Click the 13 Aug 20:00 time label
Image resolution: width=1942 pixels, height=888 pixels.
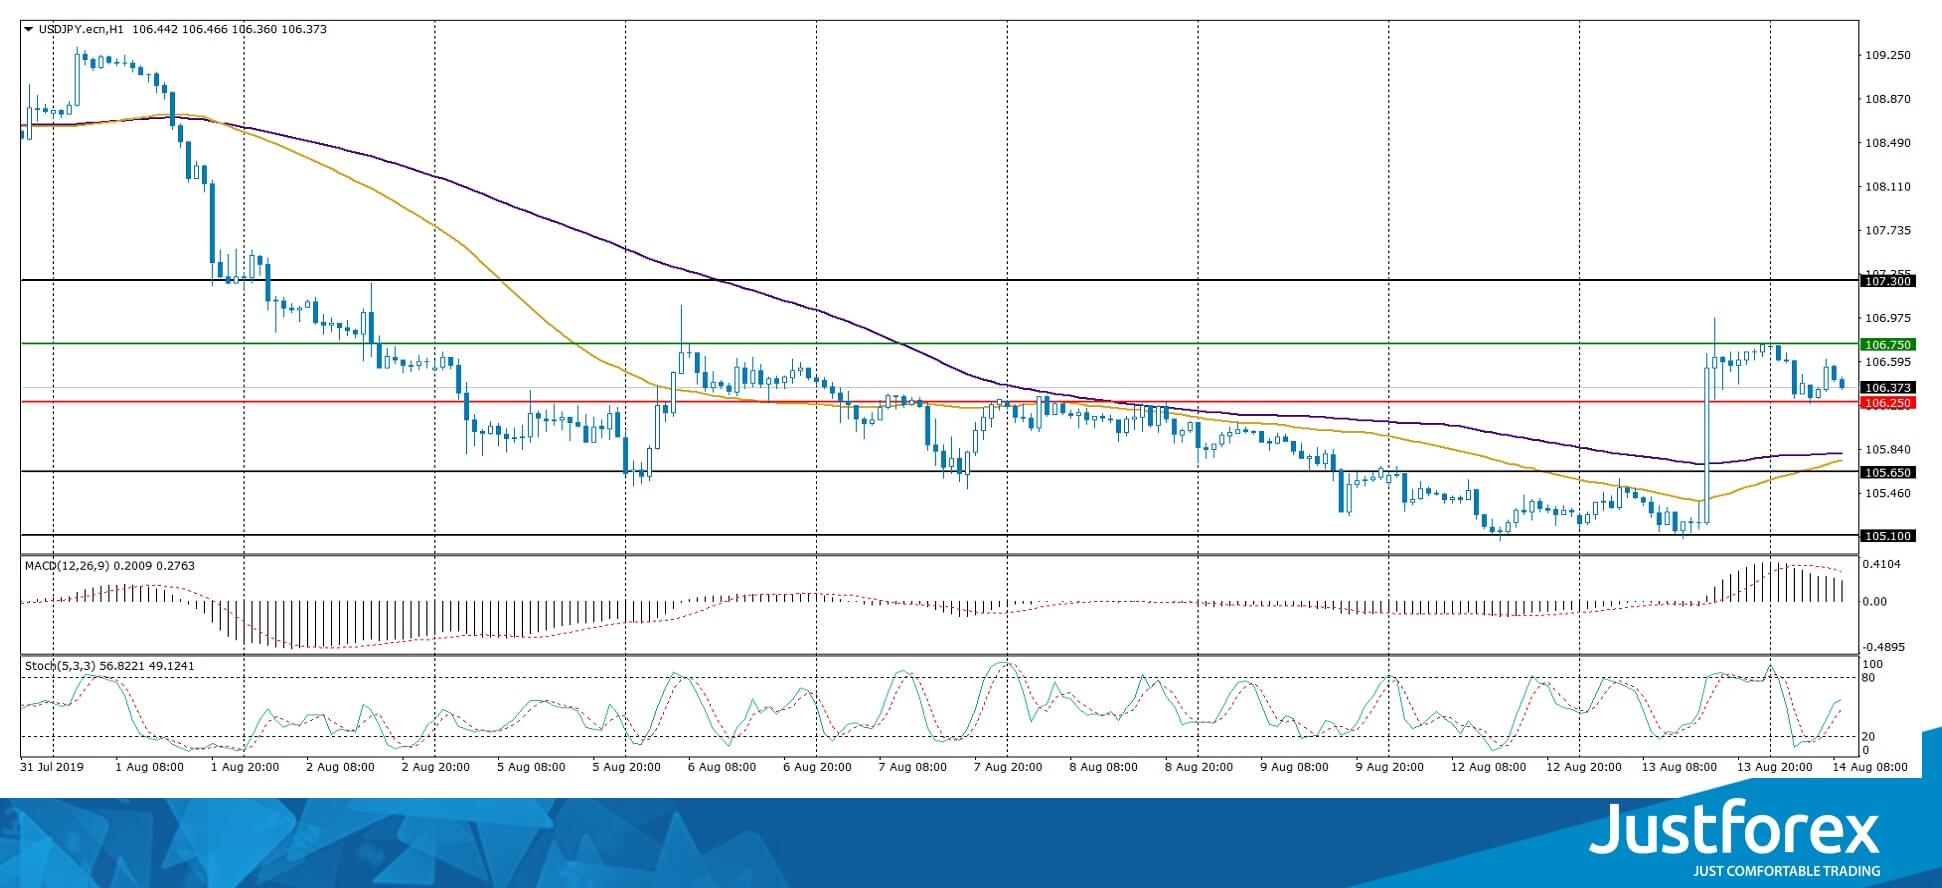click(x=1775, y=767)
